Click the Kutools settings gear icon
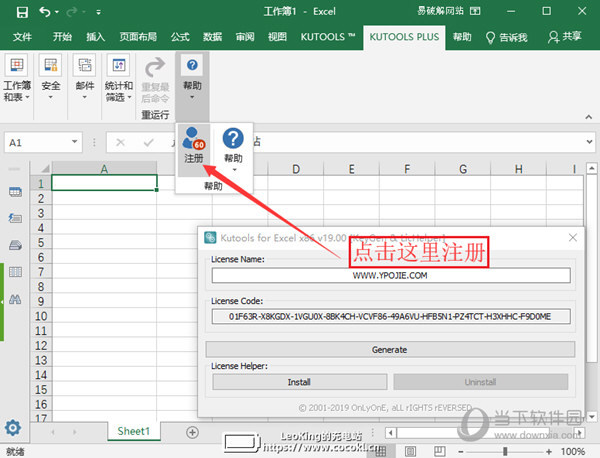The image size is (600, 458). (x=14, y=427)
